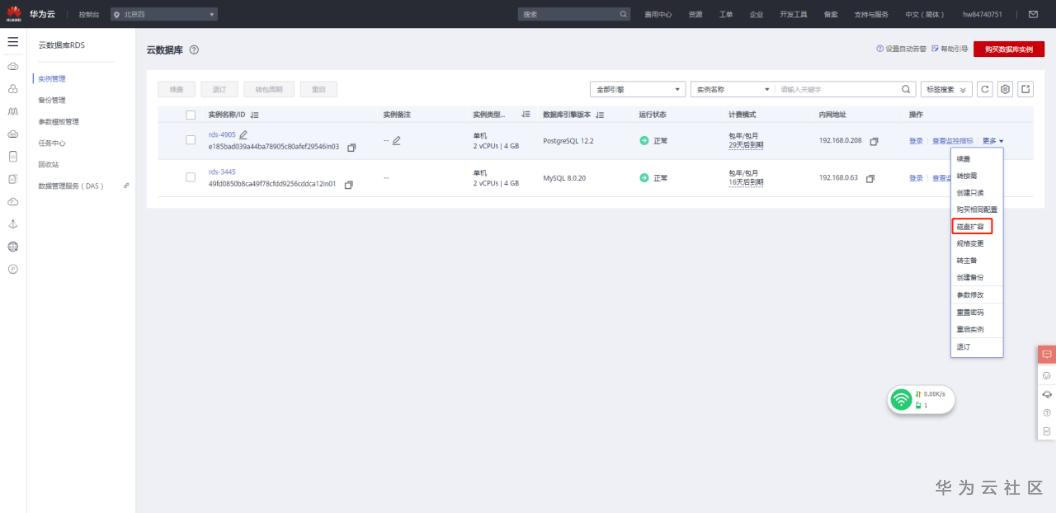Open the hamburger service list menu

point(13,42)
